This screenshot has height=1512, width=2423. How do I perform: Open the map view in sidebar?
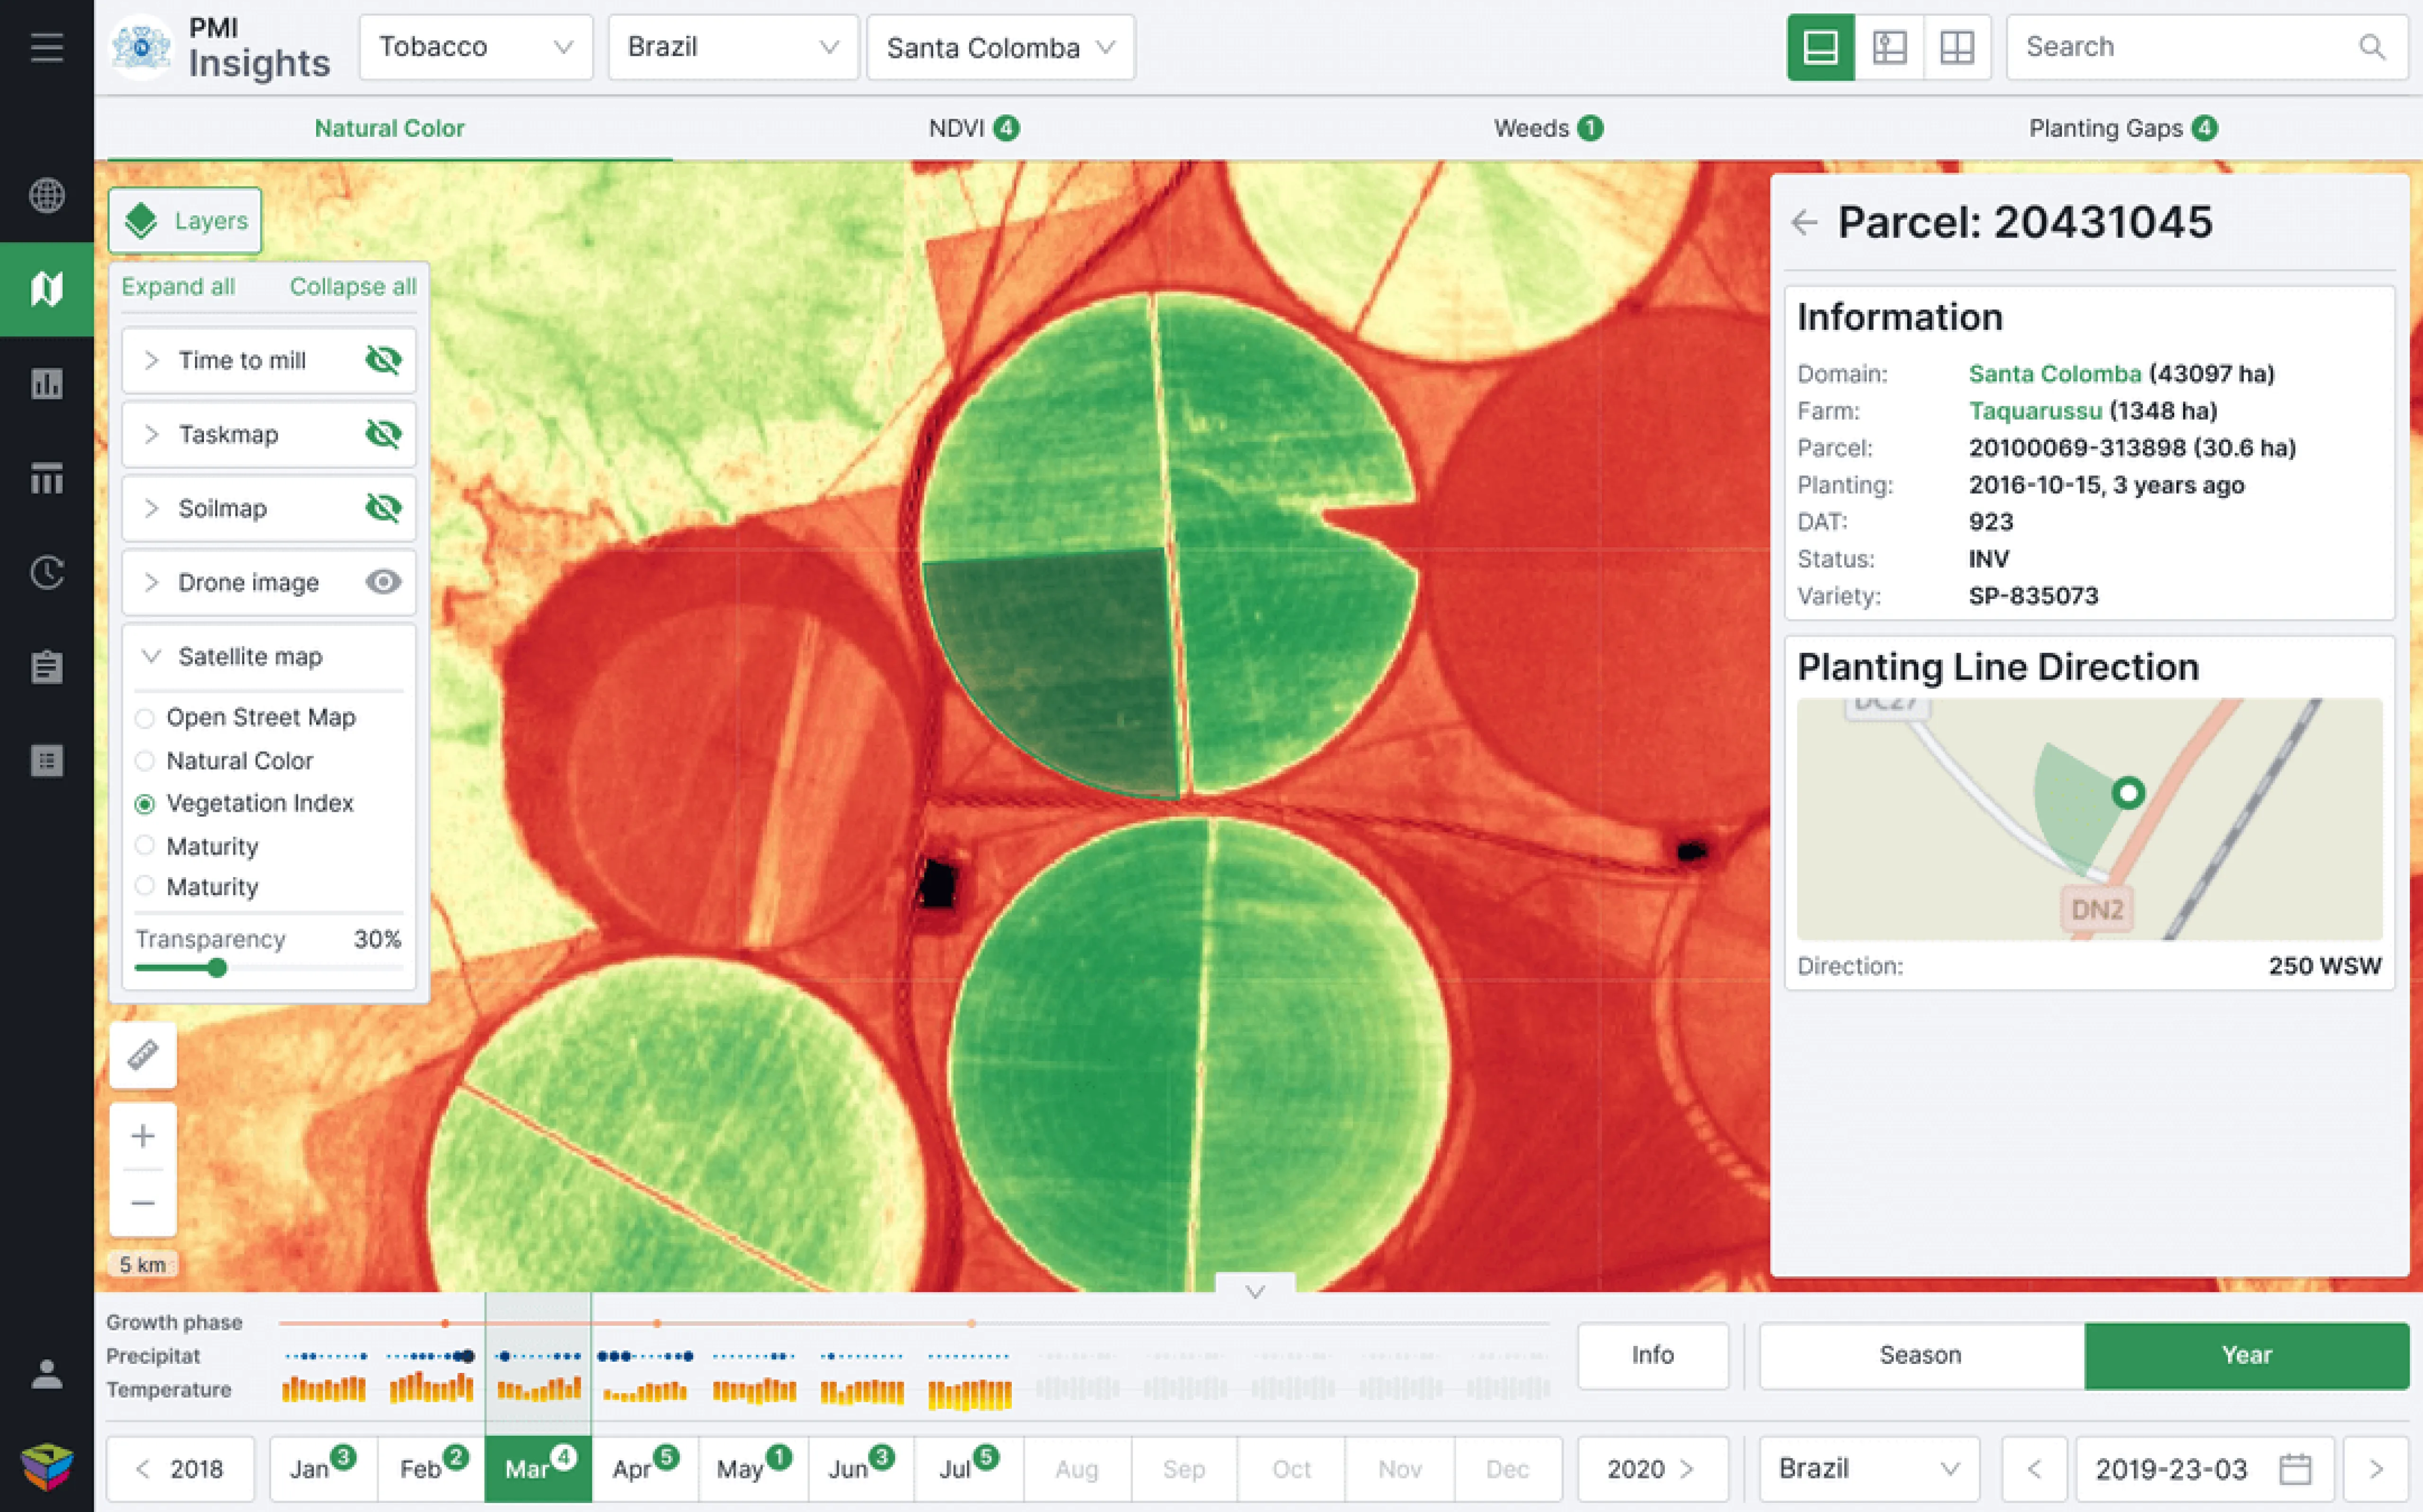tap(47, 289)
